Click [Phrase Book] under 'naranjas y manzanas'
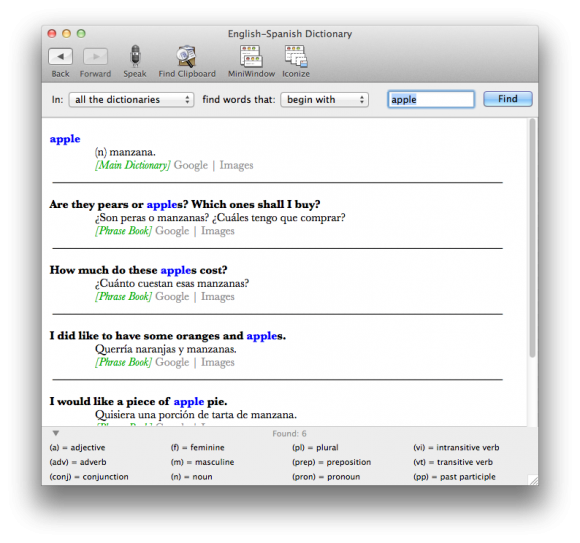This screenshot has height=543, width=580. (123, 362)
